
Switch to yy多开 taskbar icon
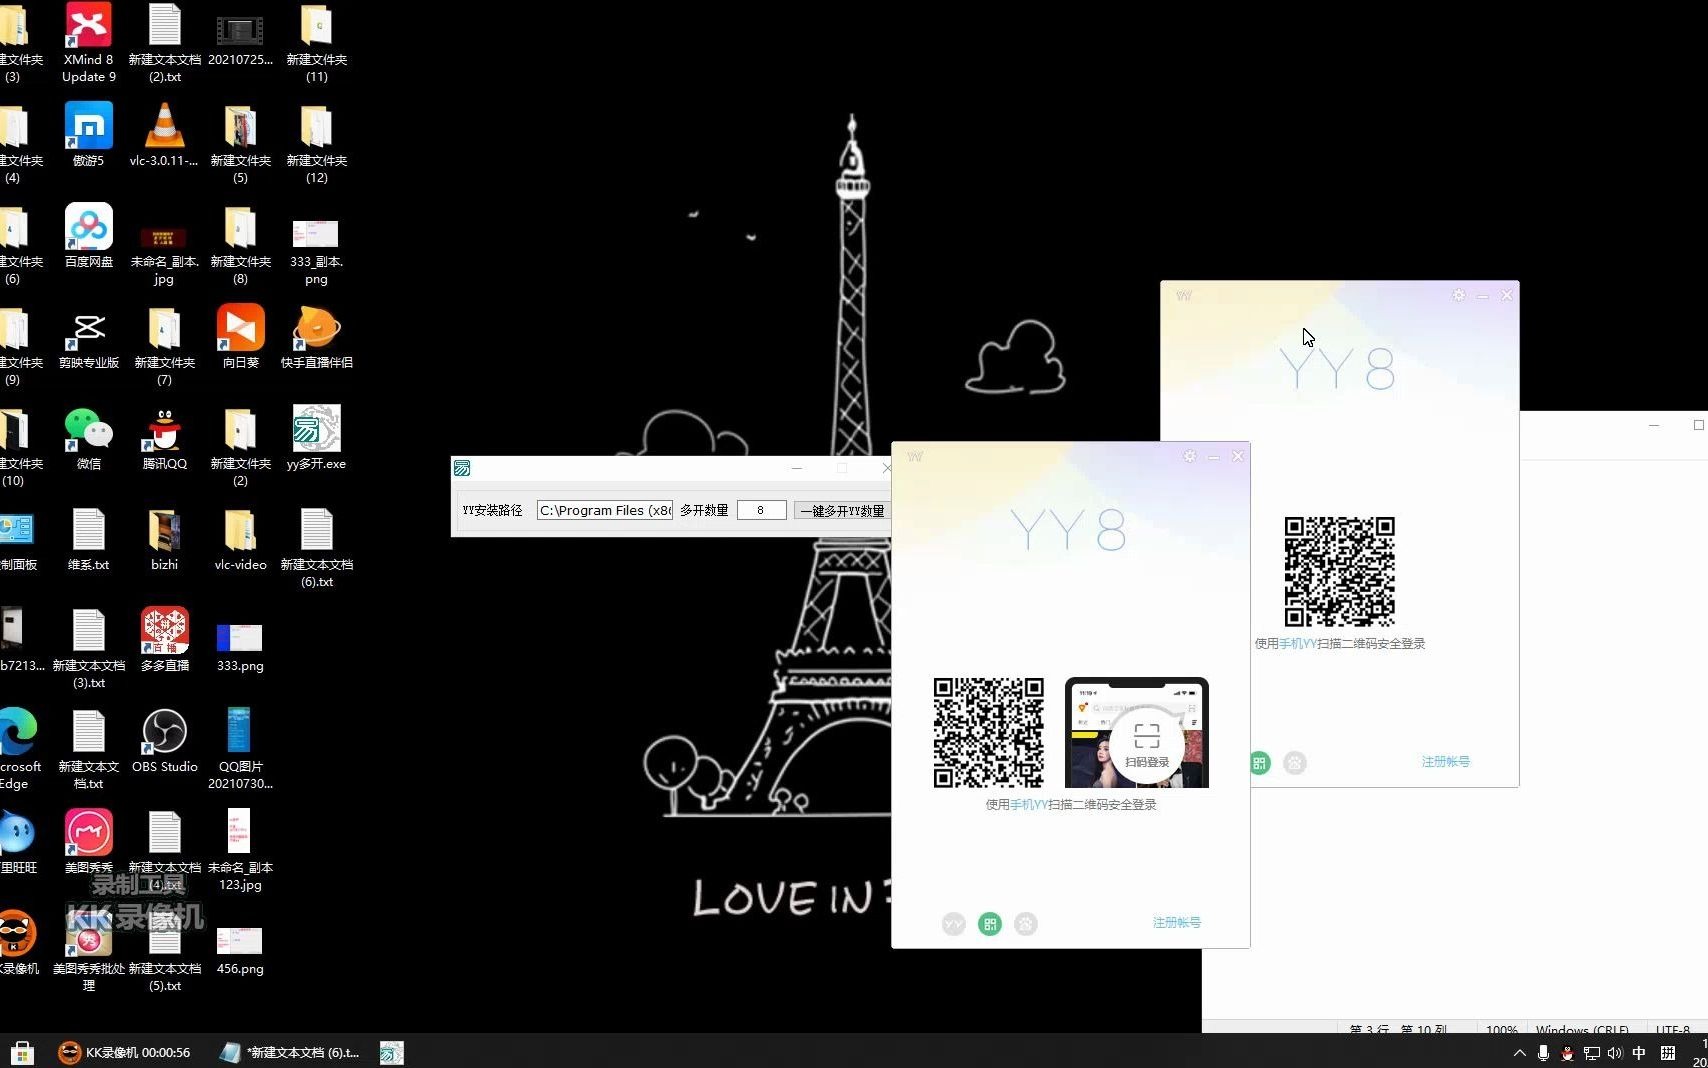click(x=392, y=1052)
